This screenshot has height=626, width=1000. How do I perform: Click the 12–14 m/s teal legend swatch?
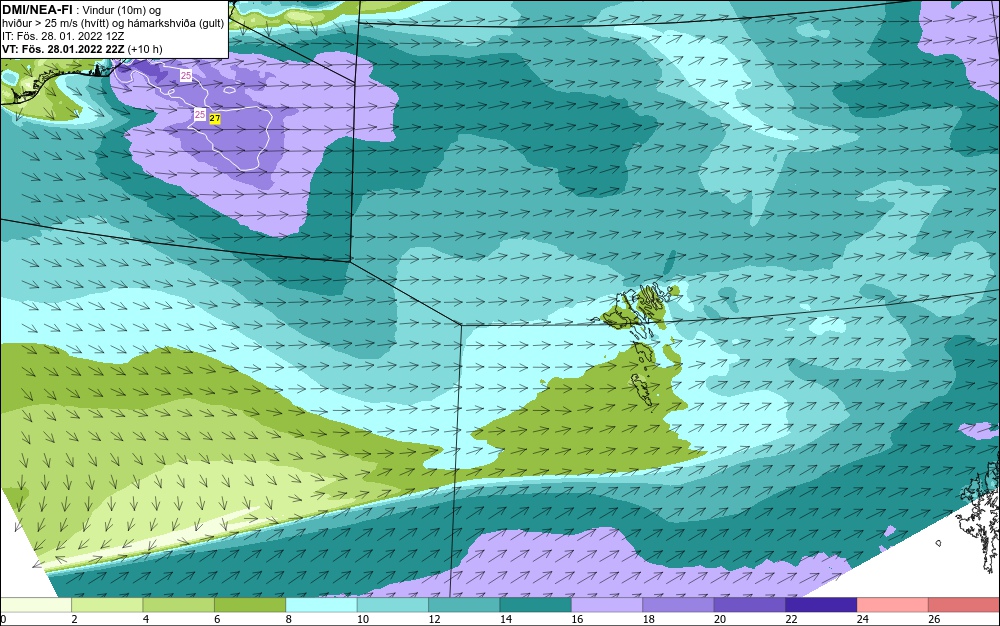tap(464, 605)
